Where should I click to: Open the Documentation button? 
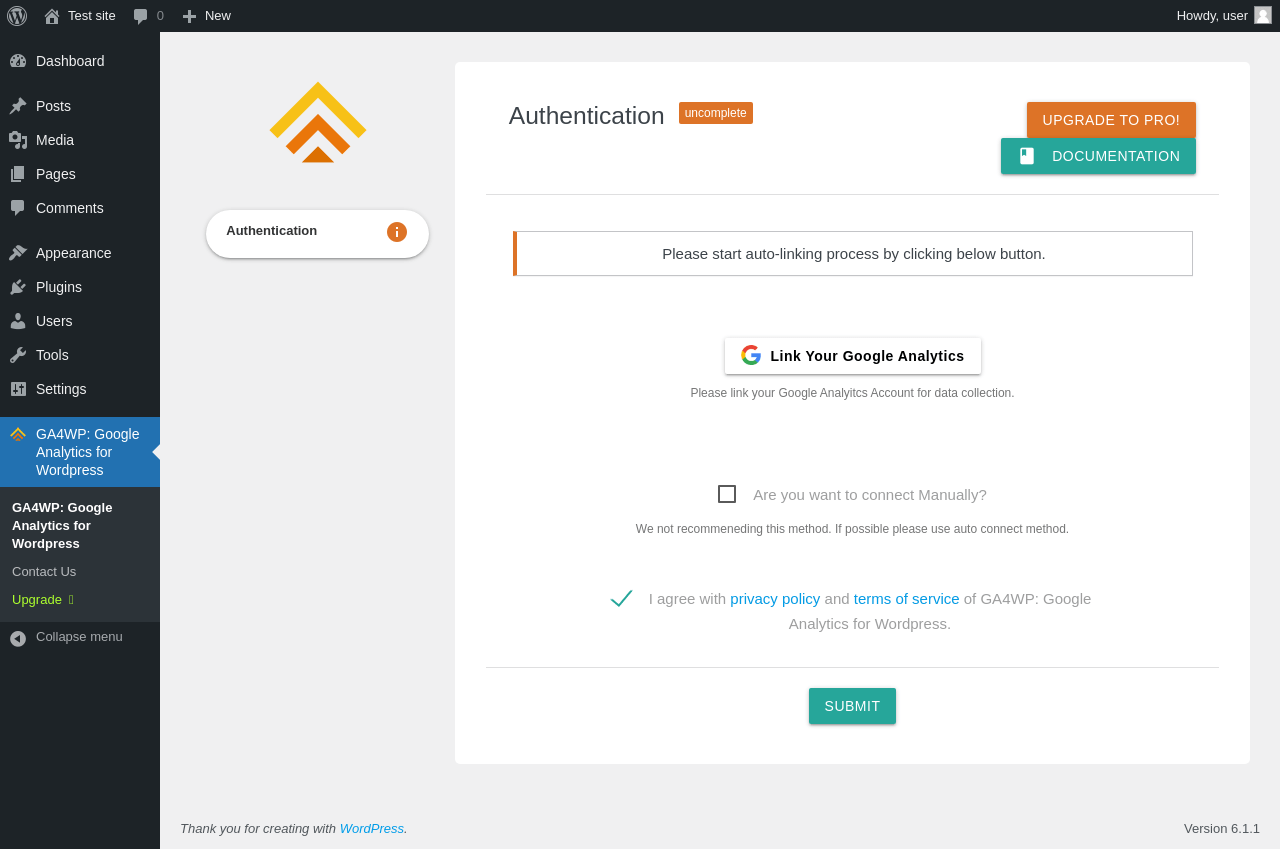tap(1098, 156)
